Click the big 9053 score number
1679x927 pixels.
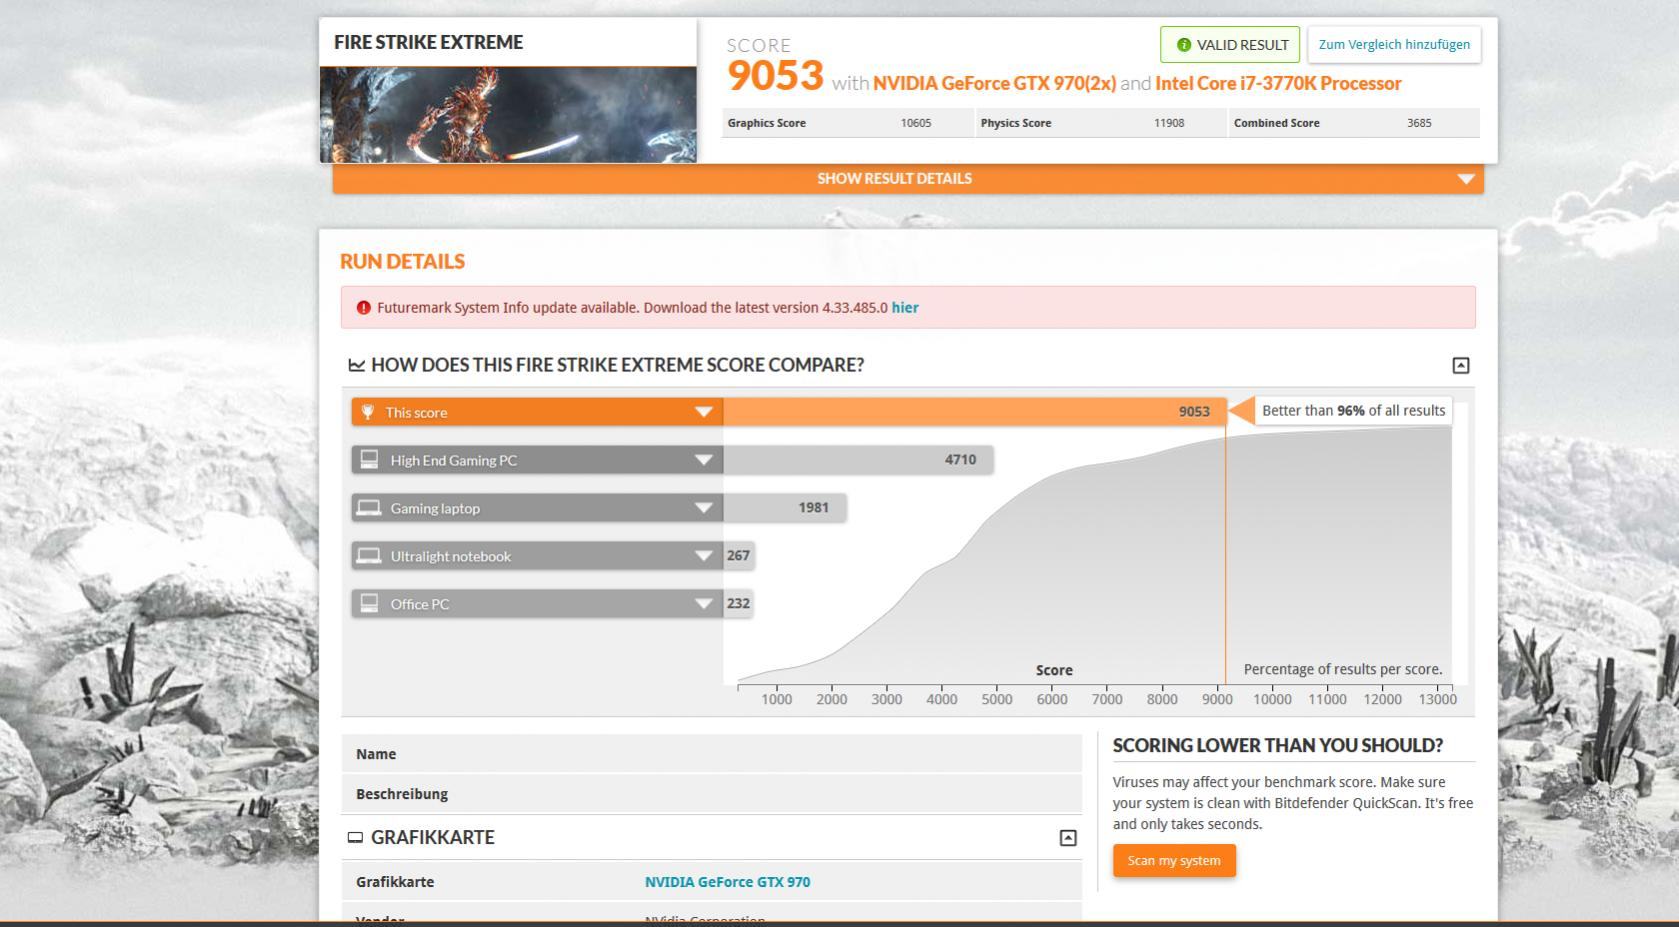pyautogui.click(x=775, y=76)
